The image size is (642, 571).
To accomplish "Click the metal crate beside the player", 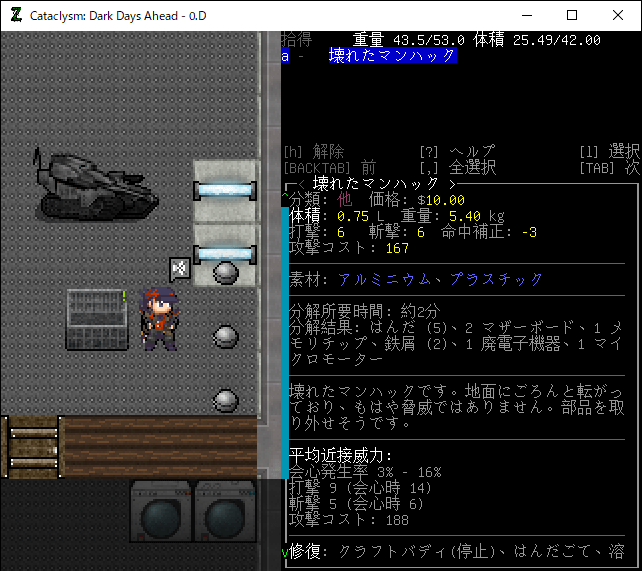I will [97, 319].
